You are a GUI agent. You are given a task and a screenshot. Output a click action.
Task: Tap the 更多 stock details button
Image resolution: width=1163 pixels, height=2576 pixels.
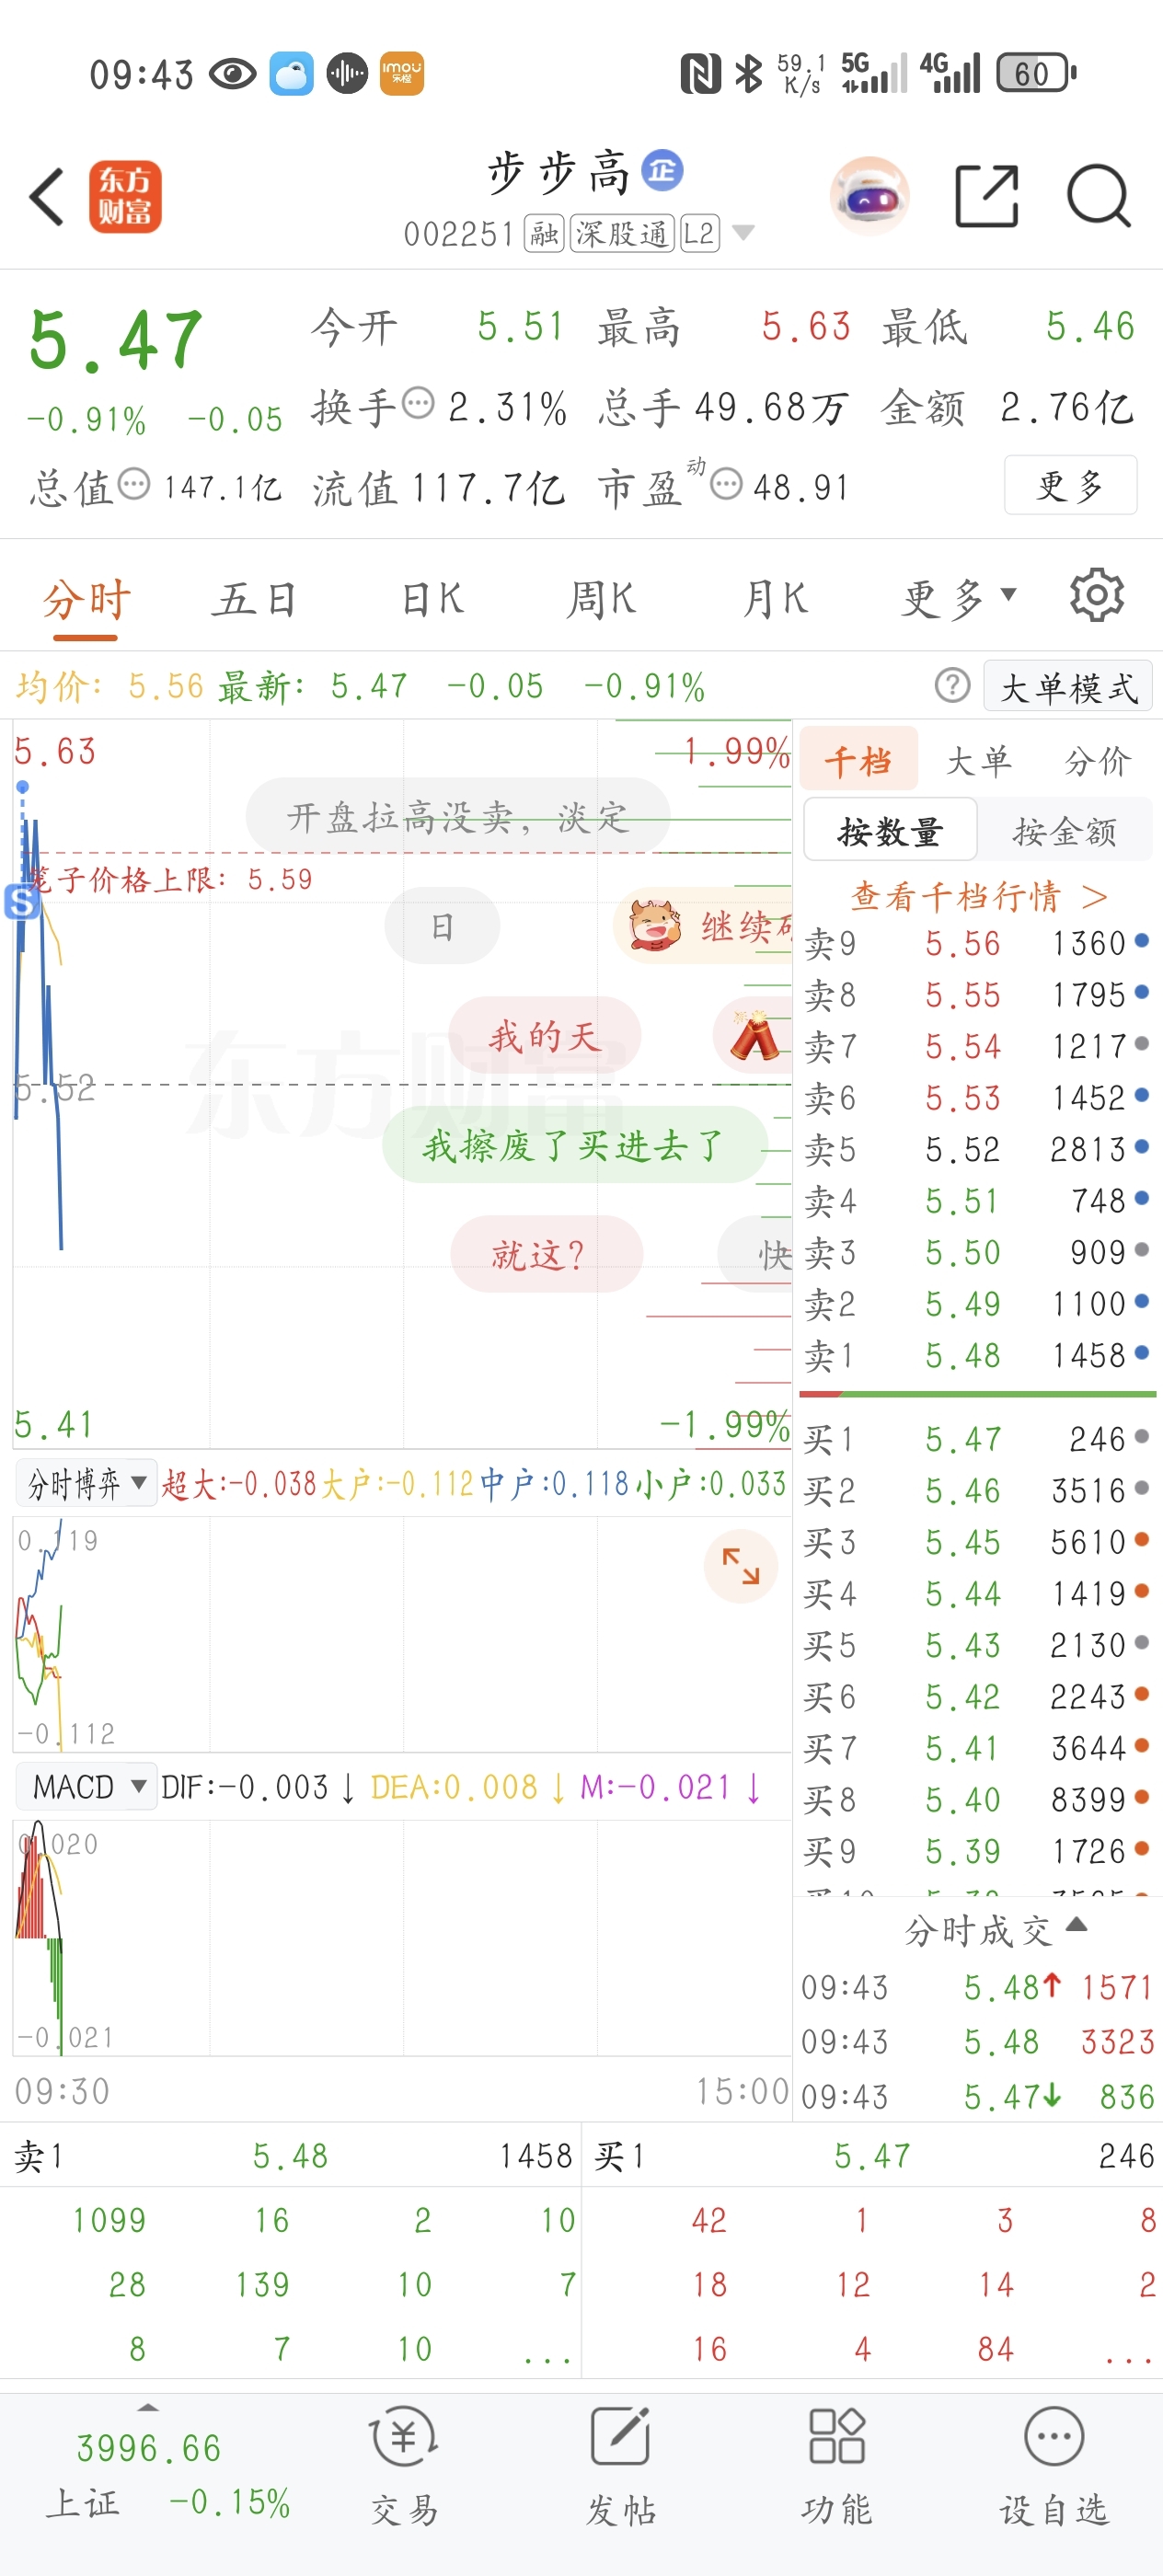(1069, 486)
